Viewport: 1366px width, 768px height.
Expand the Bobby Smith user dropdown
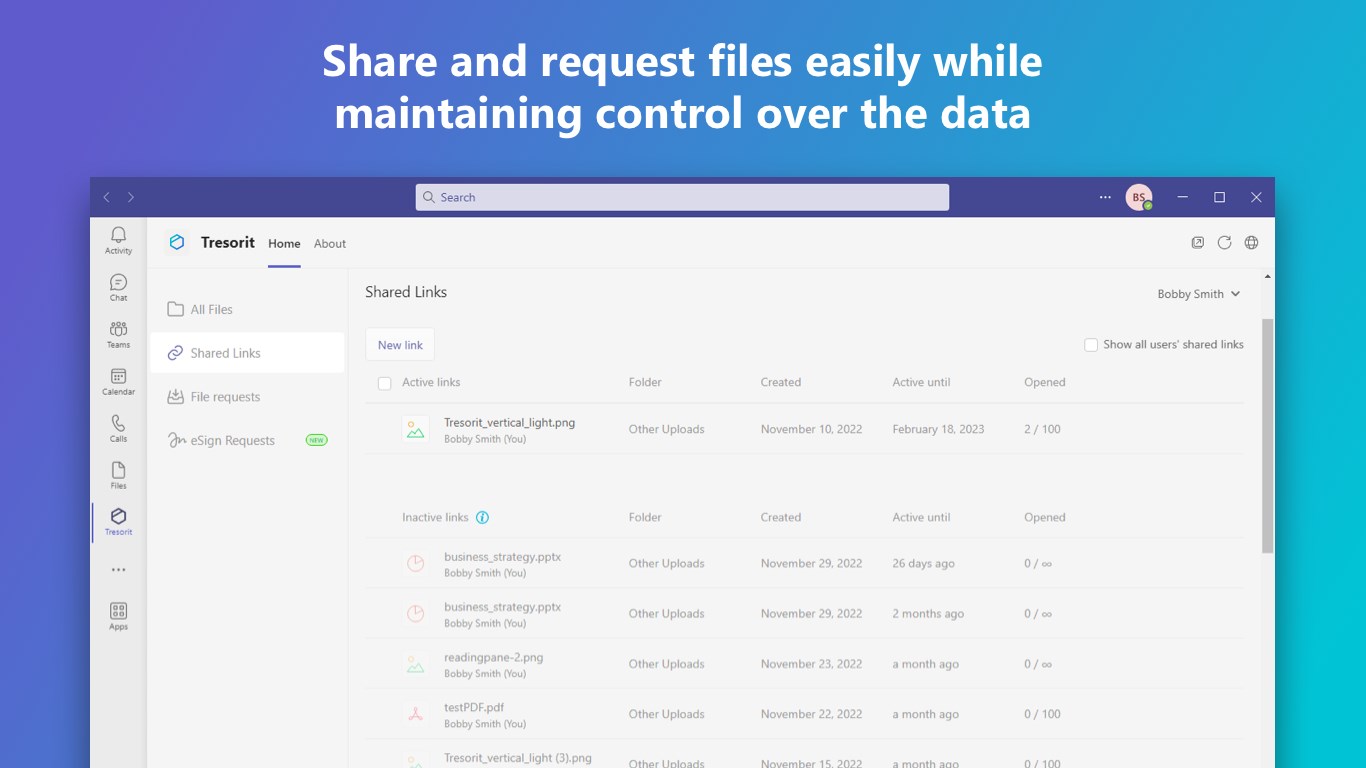coord(1198,294)
